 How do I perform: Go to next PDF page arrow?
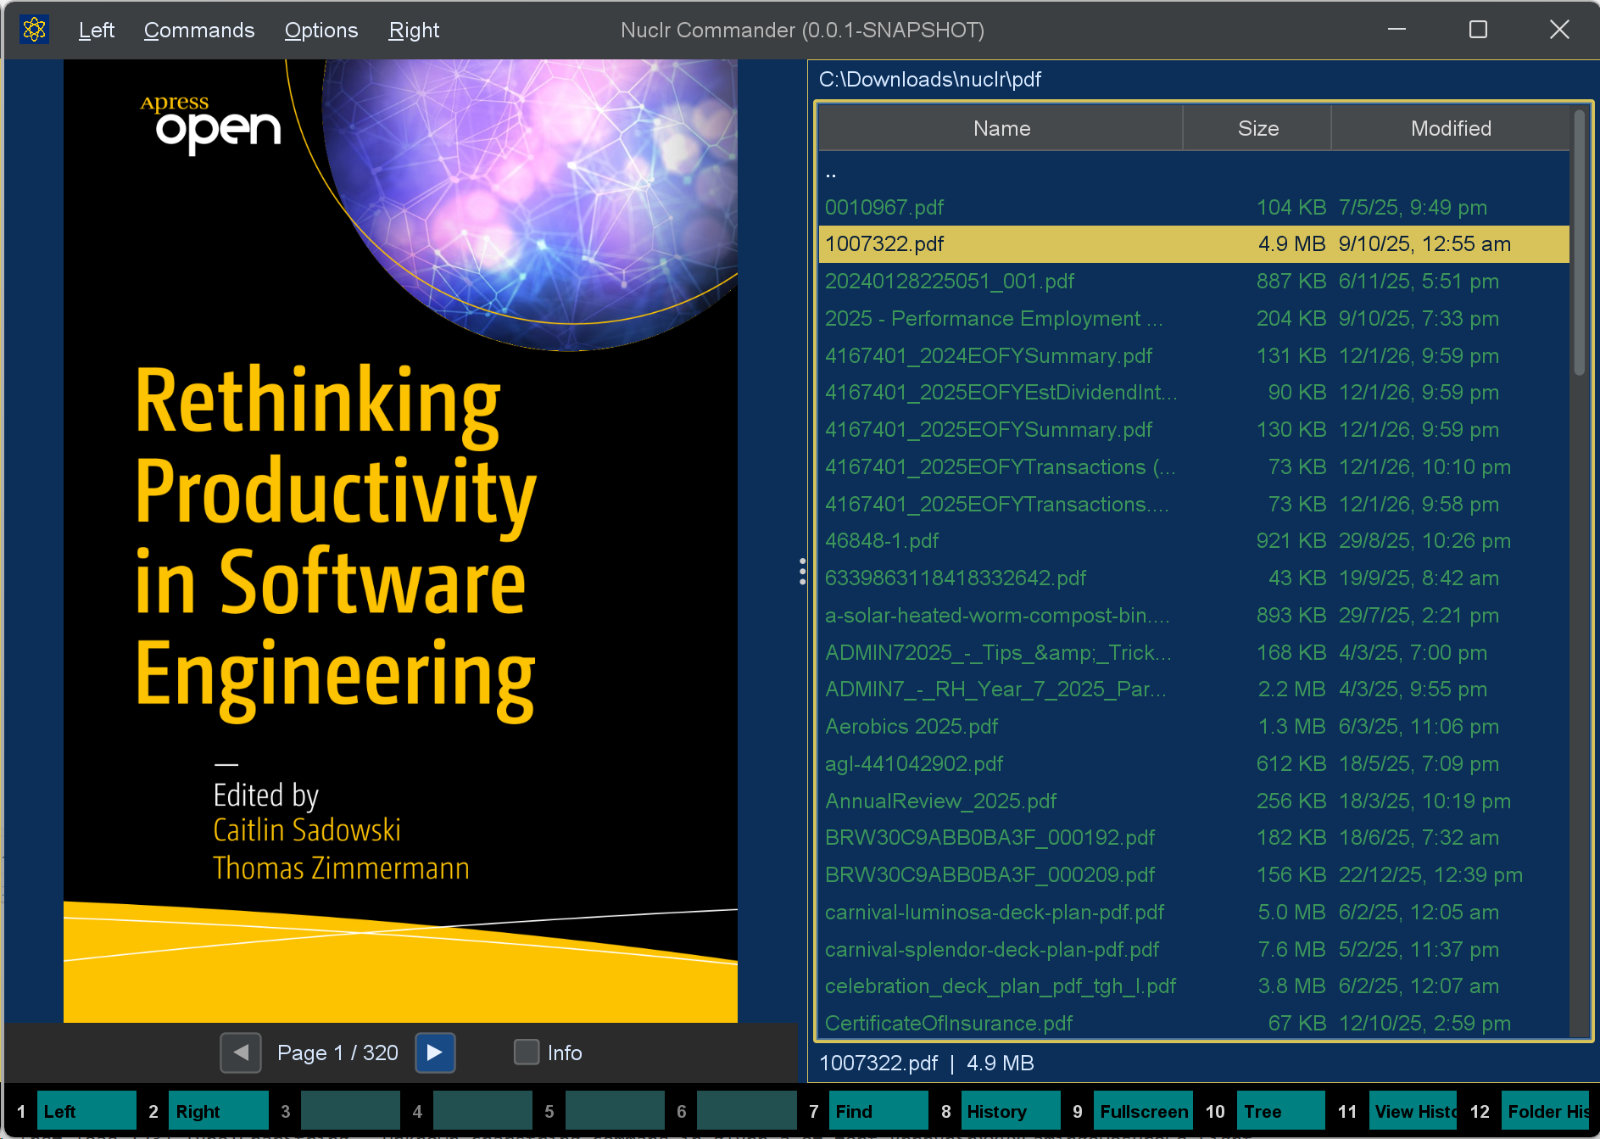(435, 1052)
